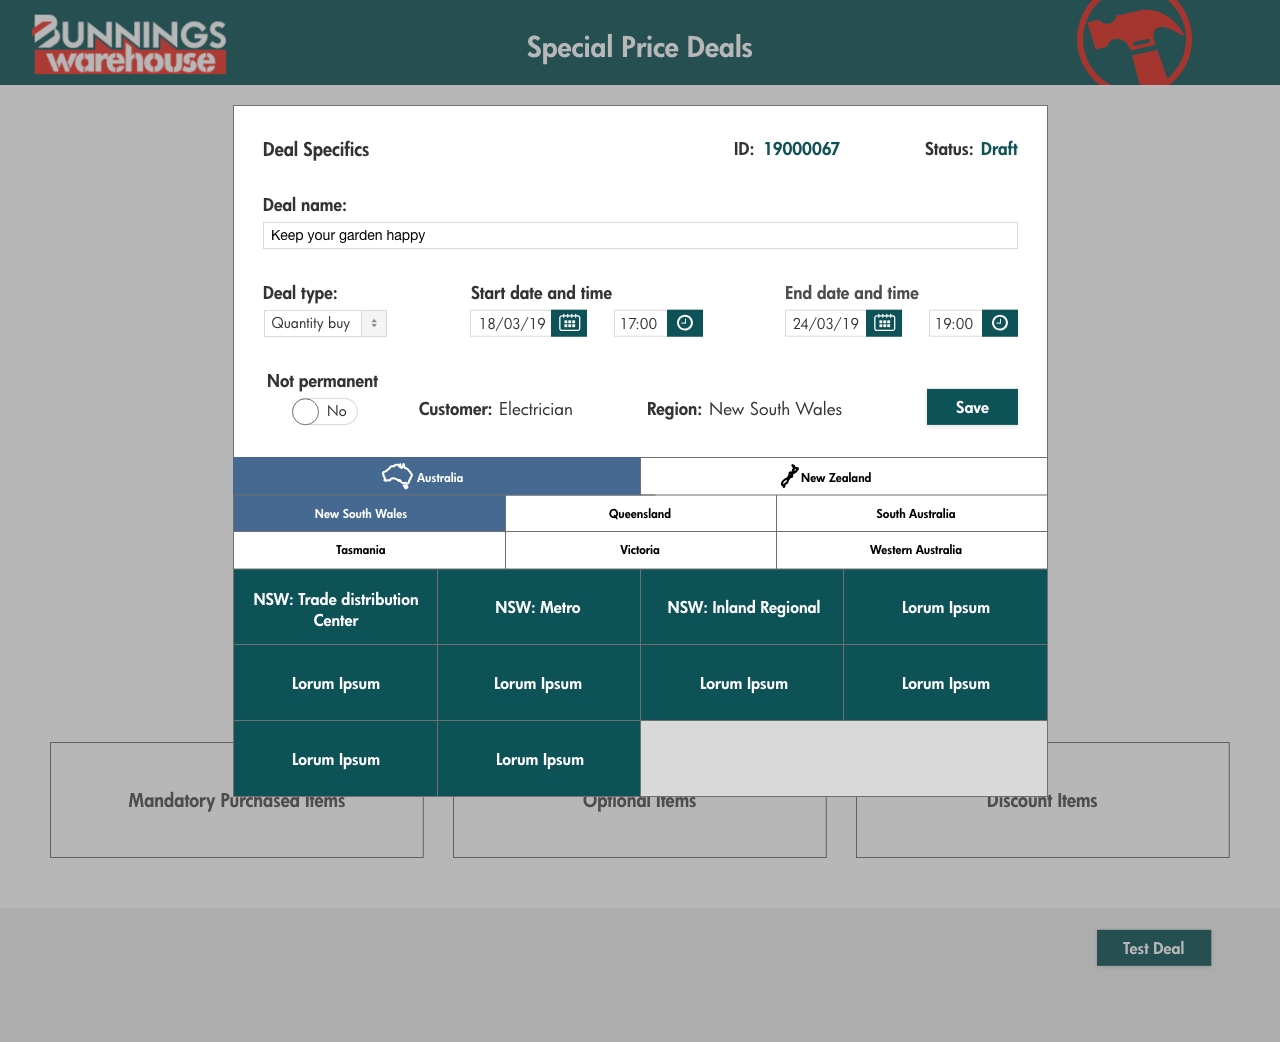The image size is (1280, 1042).
Task: Open the start date calendar picker
Action: coord(569,323)
